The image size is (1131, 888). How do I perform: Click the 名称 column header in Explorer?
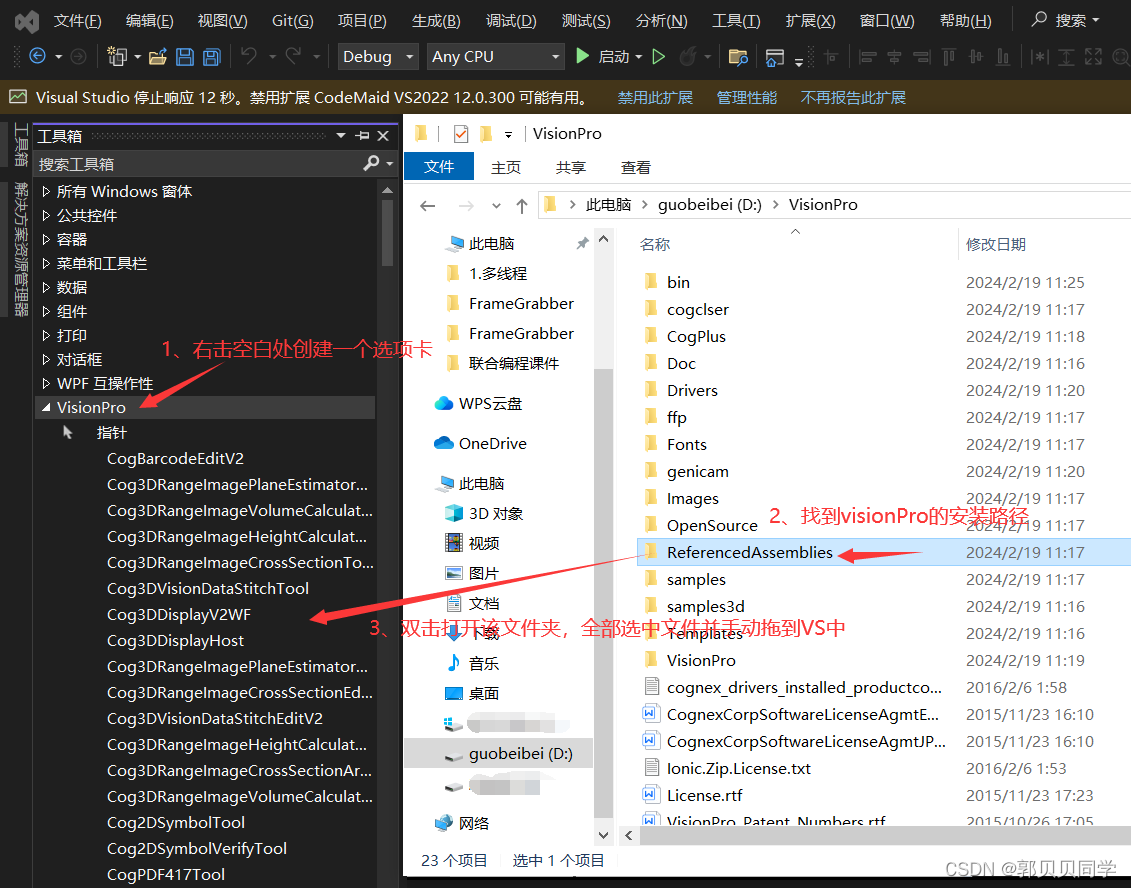tap(655, 245)
